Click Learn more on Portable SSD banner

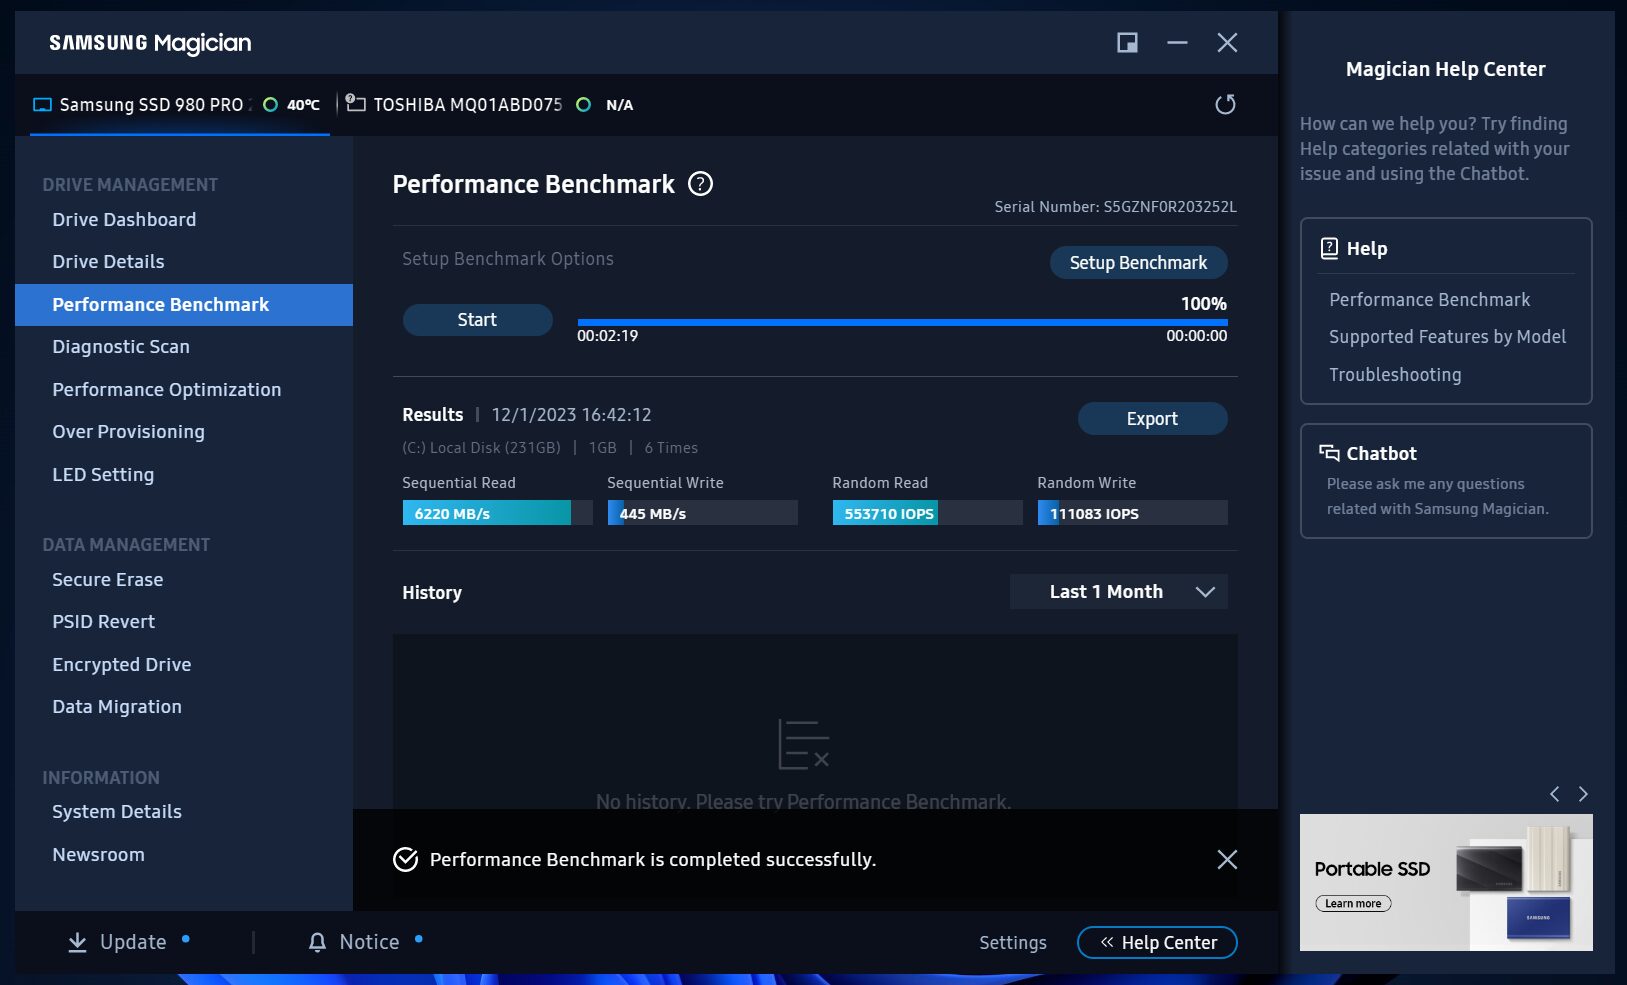1353,904
